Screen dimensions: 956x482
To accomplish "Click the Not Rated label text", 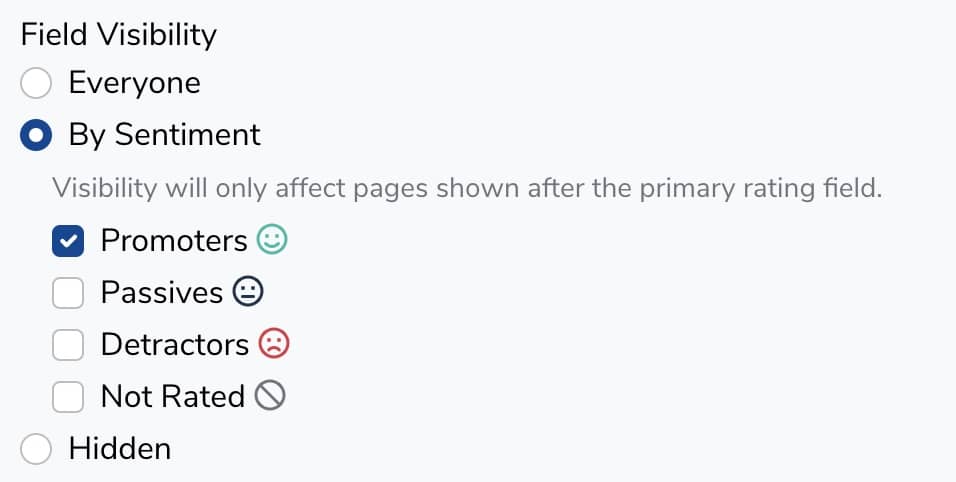I will [x=172, y=396].
